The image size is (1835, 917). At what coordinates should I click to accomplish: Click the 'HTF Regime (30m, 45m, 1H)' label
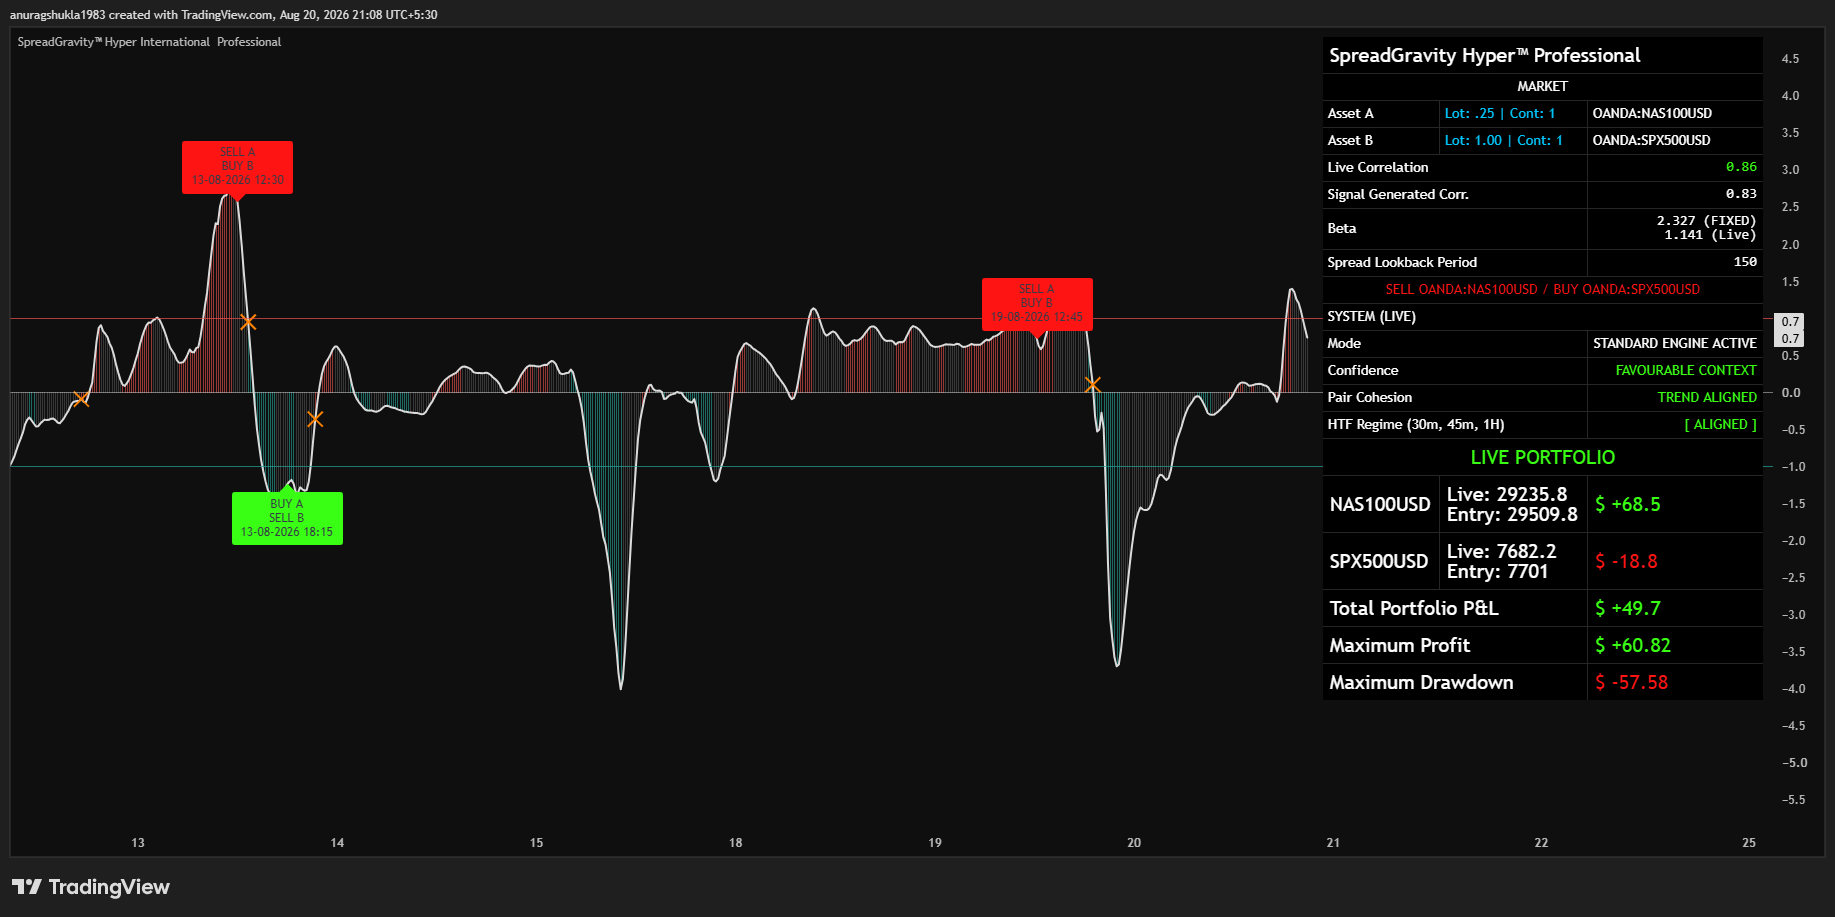[x=1415, y=425]
